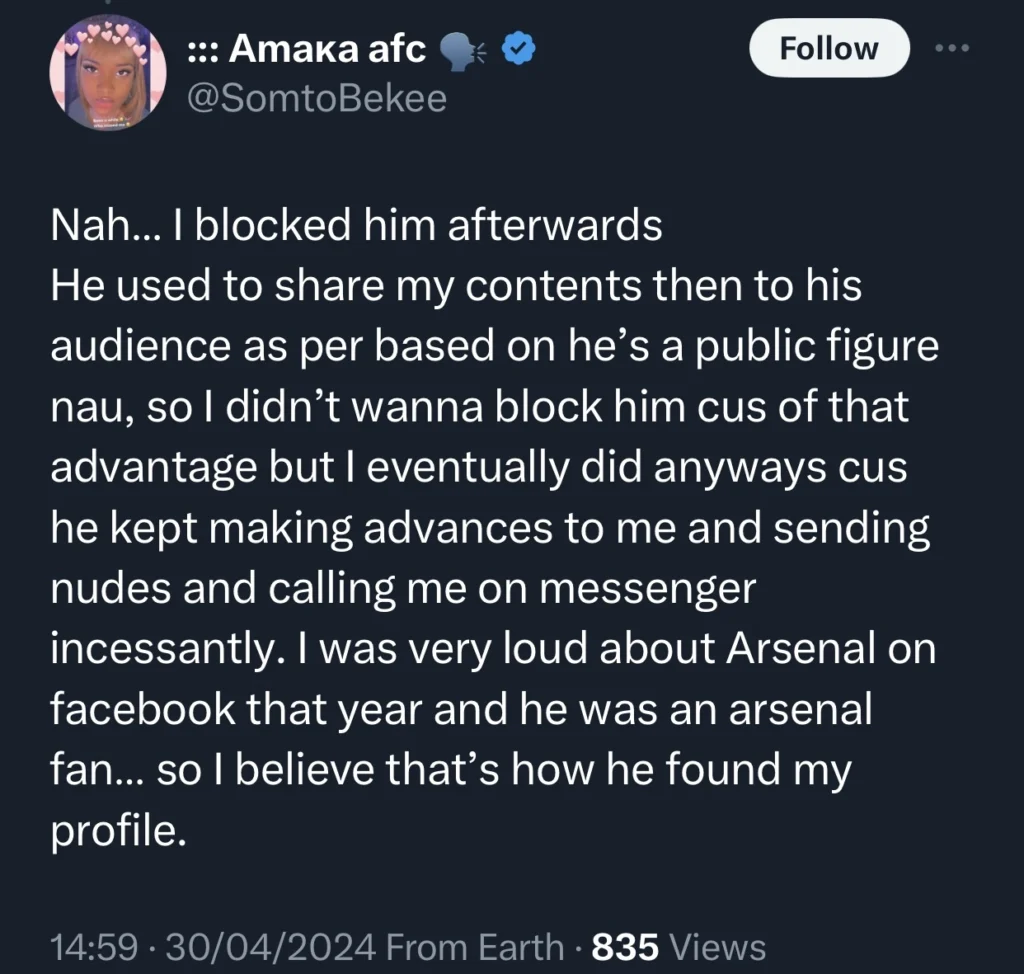Click the Follow button
Viewport: 1024px width, 974px height.
(828, 47)
